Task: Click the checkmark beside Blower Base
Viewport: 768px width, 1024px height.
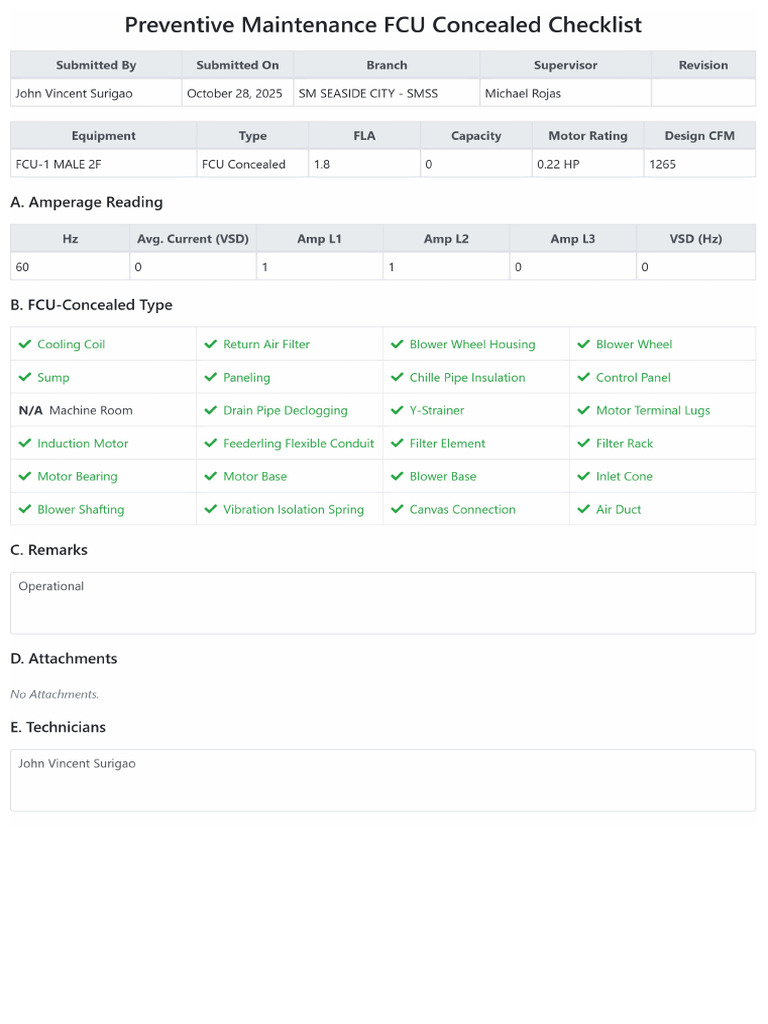Action: tap(397, 476)
